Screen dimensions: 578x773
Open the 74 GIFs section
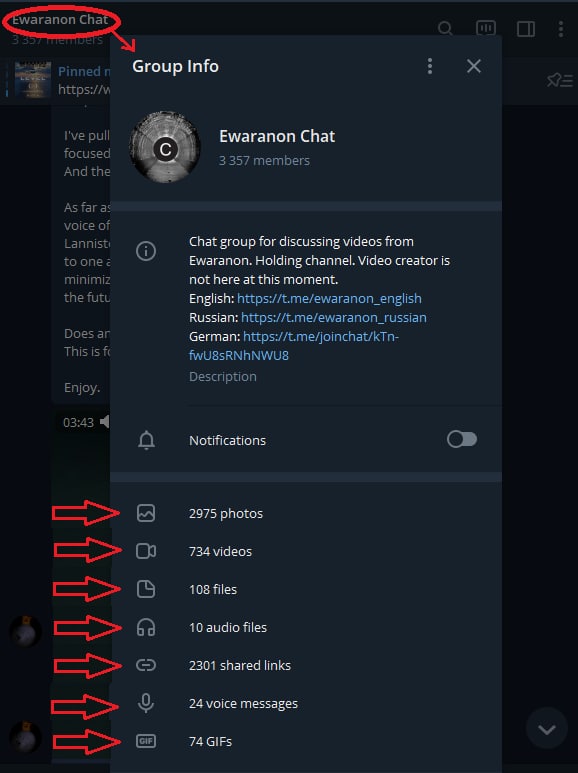click(x=306, y=741)
